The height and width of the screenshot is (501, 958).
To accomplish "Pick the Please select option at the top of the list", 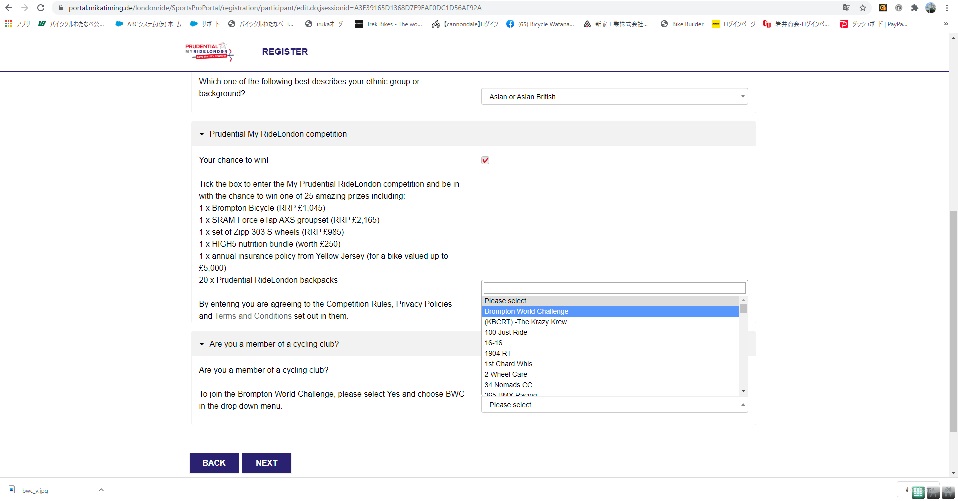I will tap(611, 301).
